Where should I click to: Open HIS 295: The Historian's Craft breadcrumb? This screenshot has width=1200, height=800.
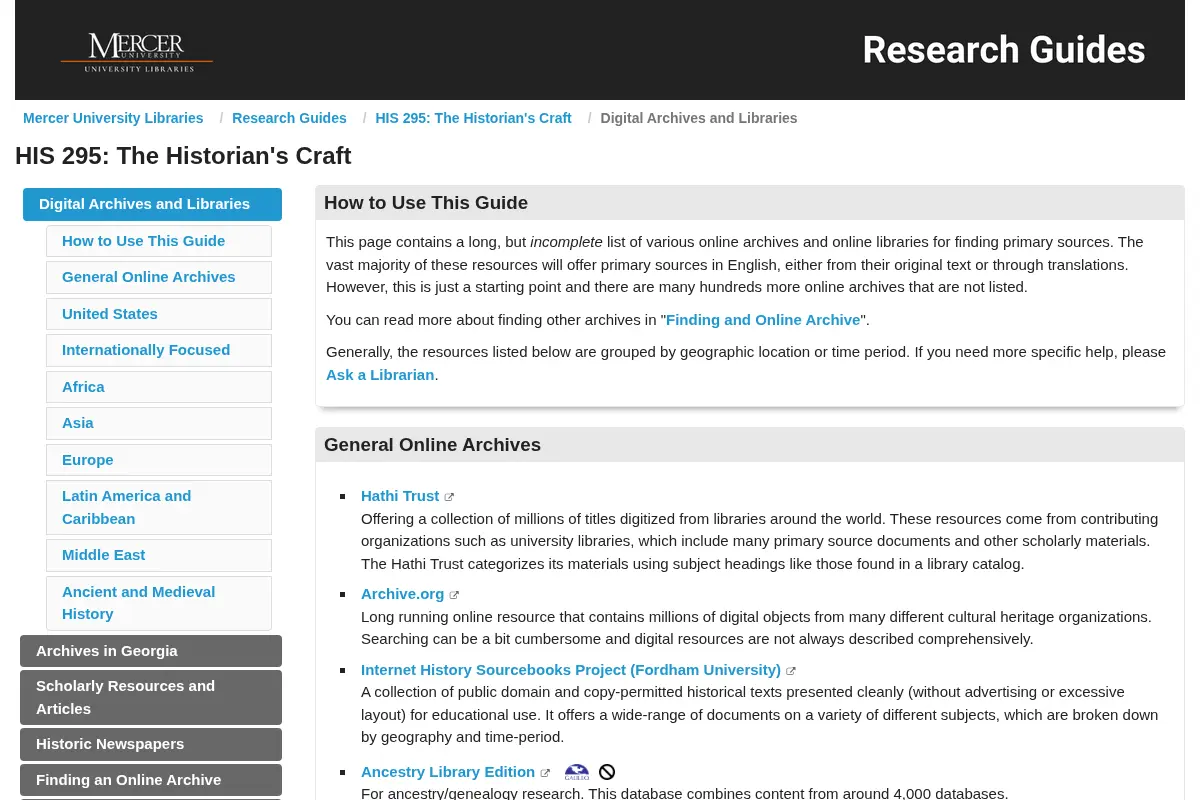tap(473, 118)
